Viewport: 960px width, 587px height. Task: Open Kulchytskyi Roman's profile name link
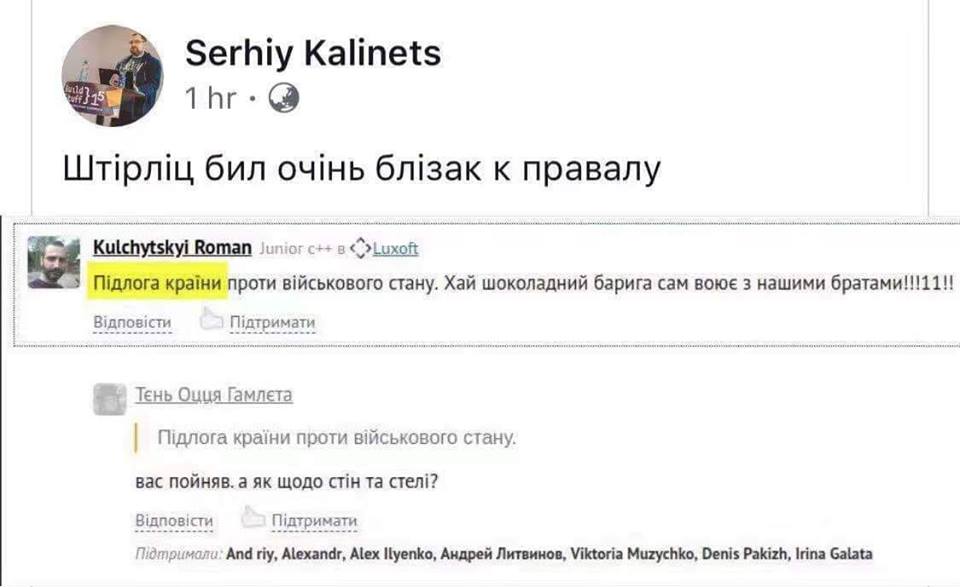click(x=172, y=248)
